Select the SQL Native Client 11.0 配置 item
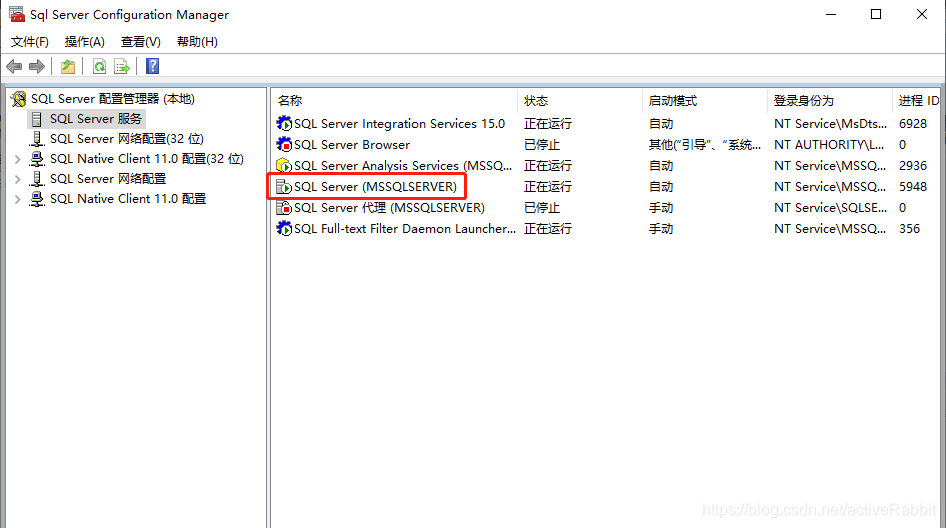 click(128, 199)
